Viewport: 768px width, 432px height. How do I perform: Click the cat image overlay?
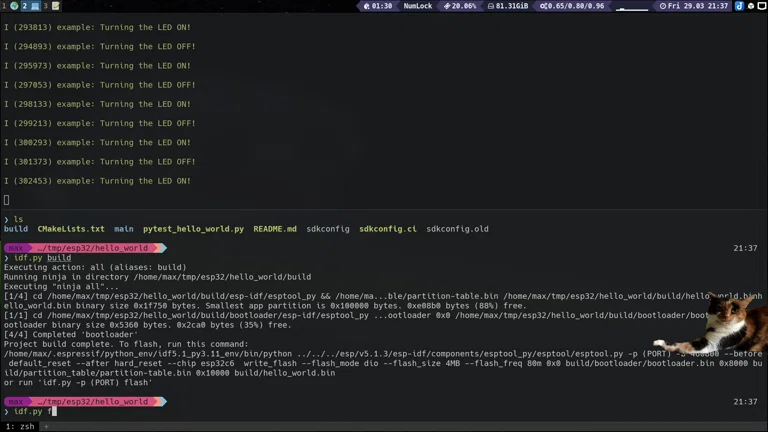click(735, 325)
